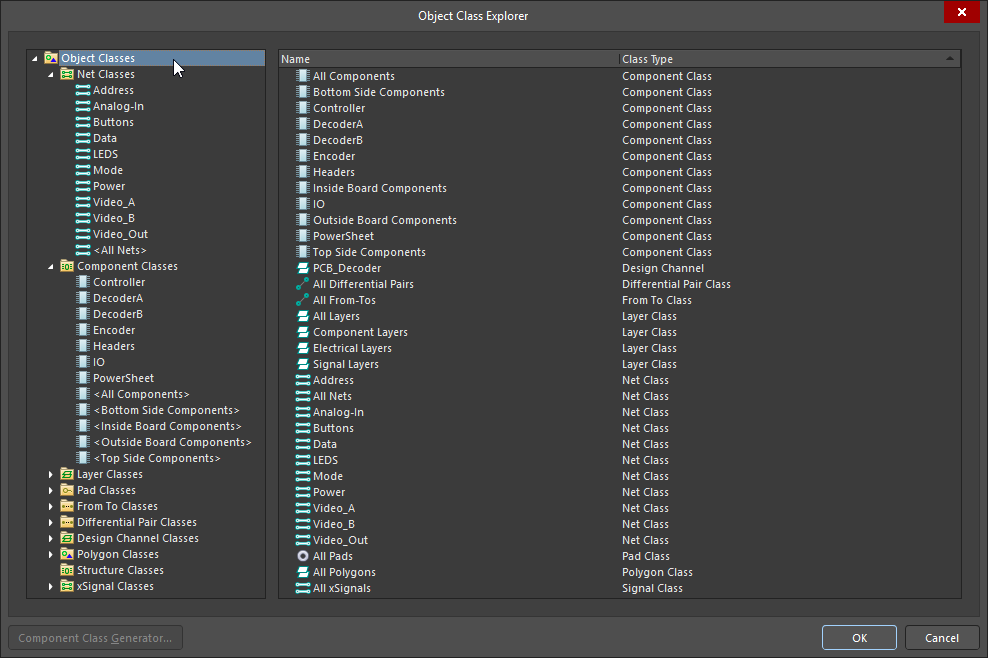Collapse the Object Classes root node
988x658 pixels.
tap(35, 59)
